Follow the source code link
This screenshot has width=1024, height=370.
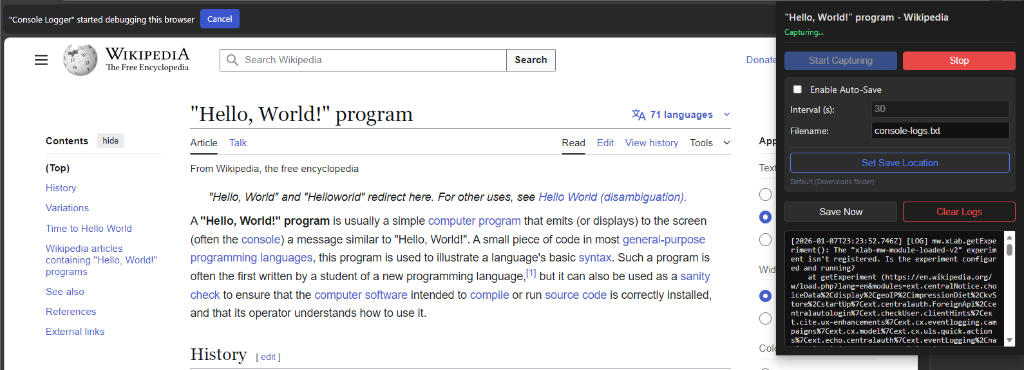coord(575,295)
